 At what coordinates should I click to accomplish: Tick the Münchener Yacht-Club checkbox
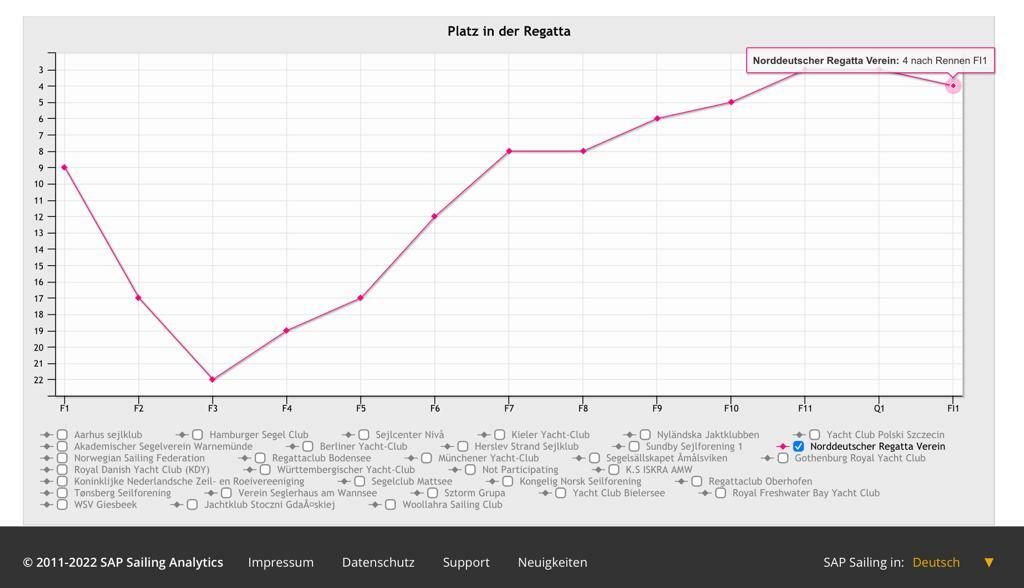(x=426, y=459)
